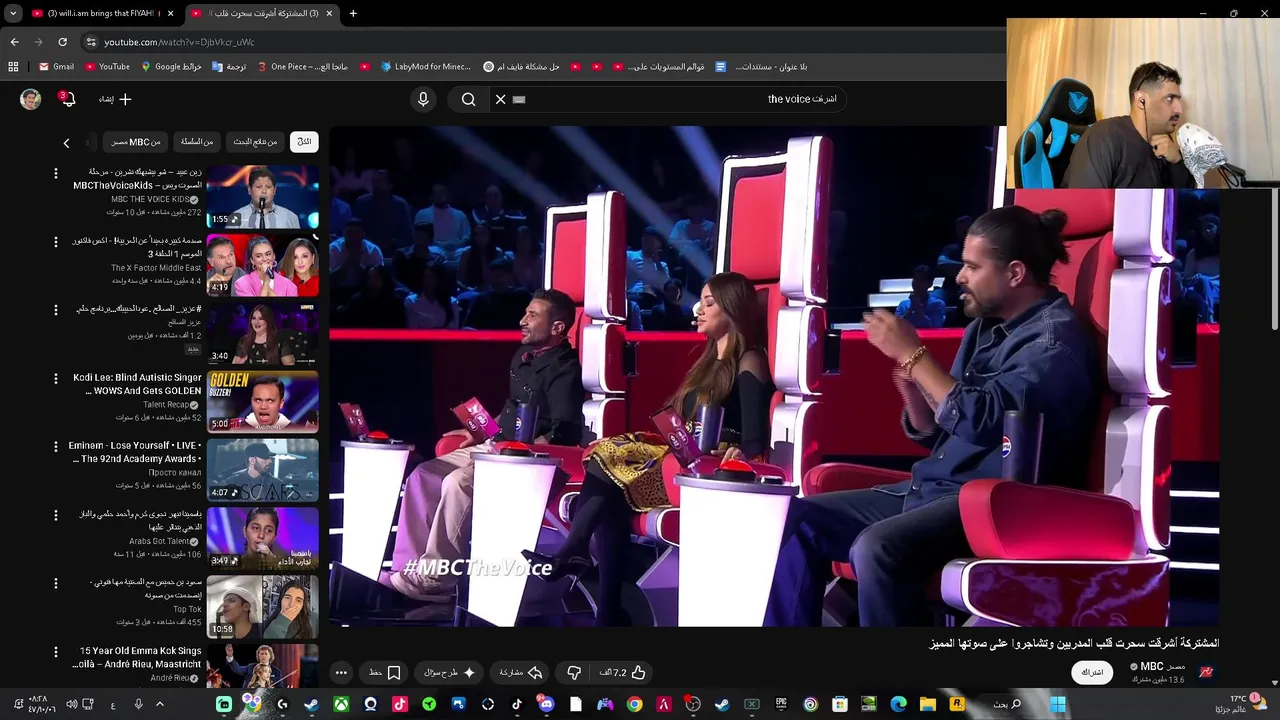
Task: Open YouTube notifications bell
Action: click(66, 99)
